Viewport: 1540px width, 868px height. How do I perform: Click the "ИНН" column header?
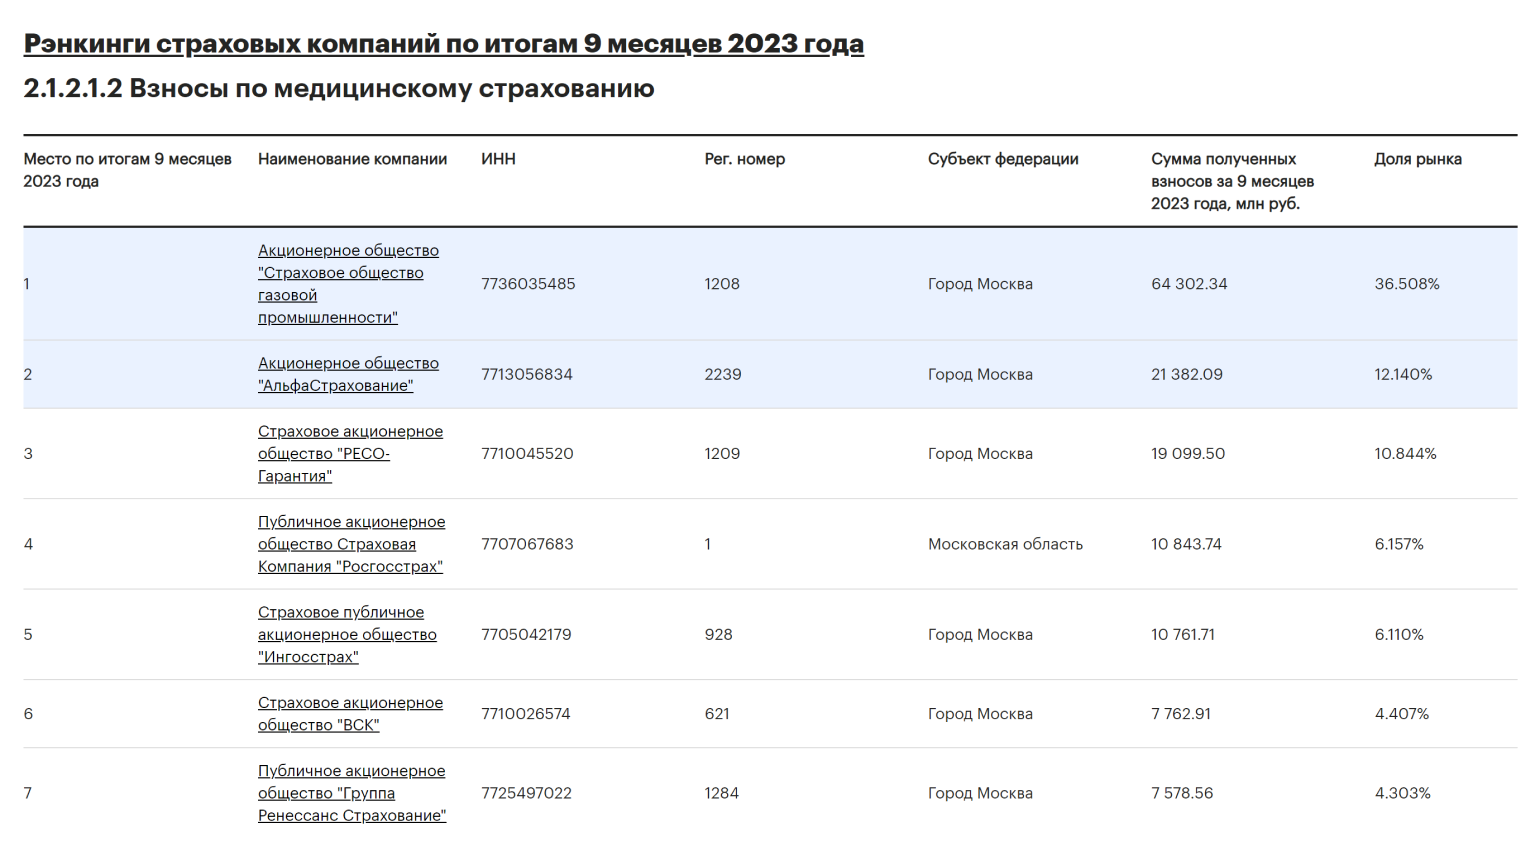(x=498, y=159)
